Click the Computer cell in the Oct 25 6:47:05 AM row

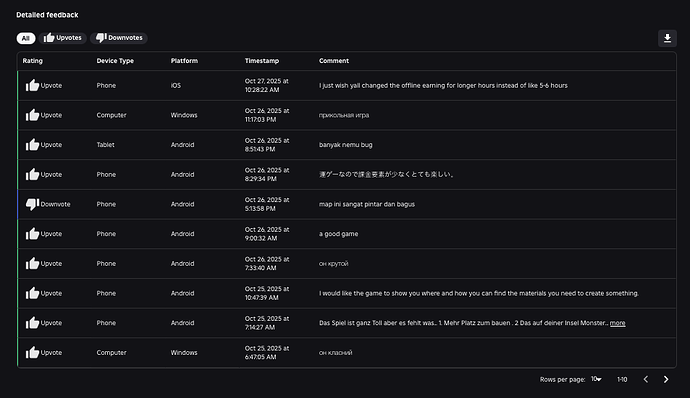(x=111, y=353)
